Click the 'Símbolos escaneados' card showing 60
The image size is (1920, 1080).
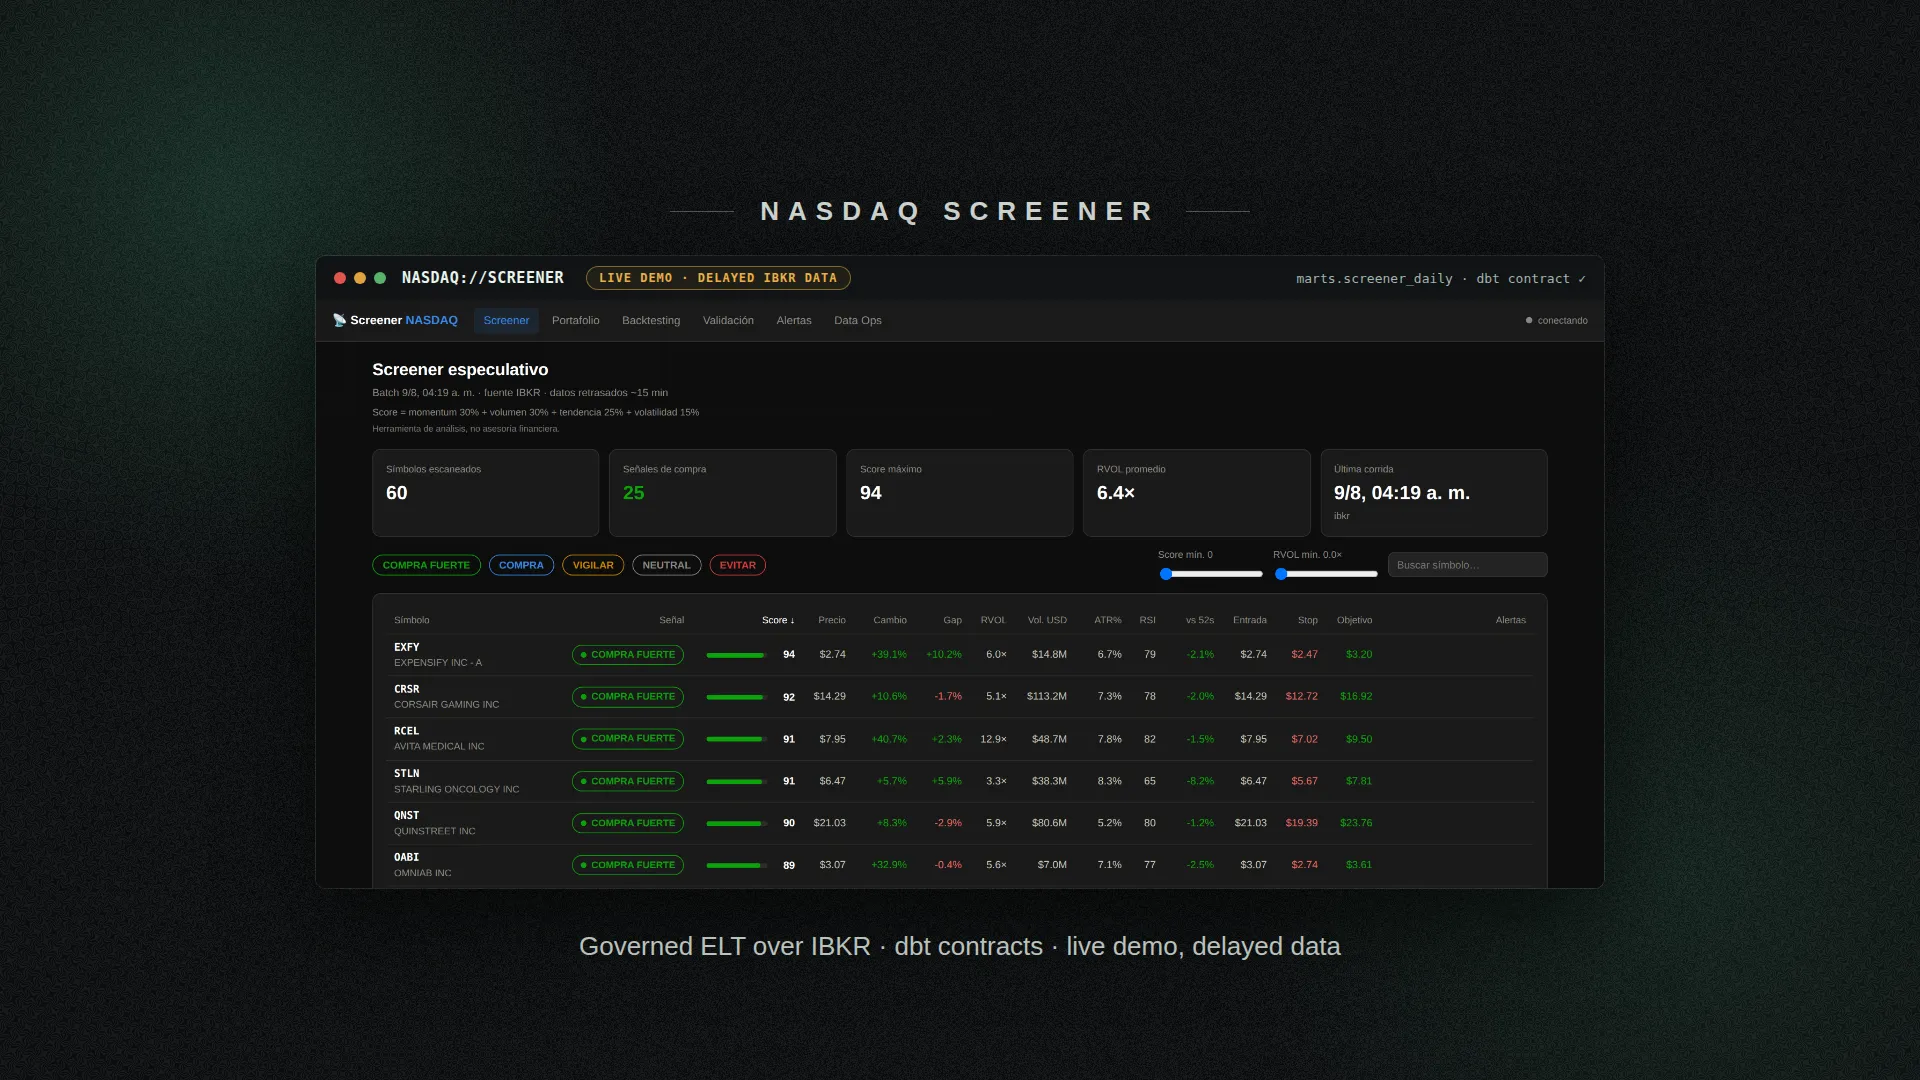(485, 493)
